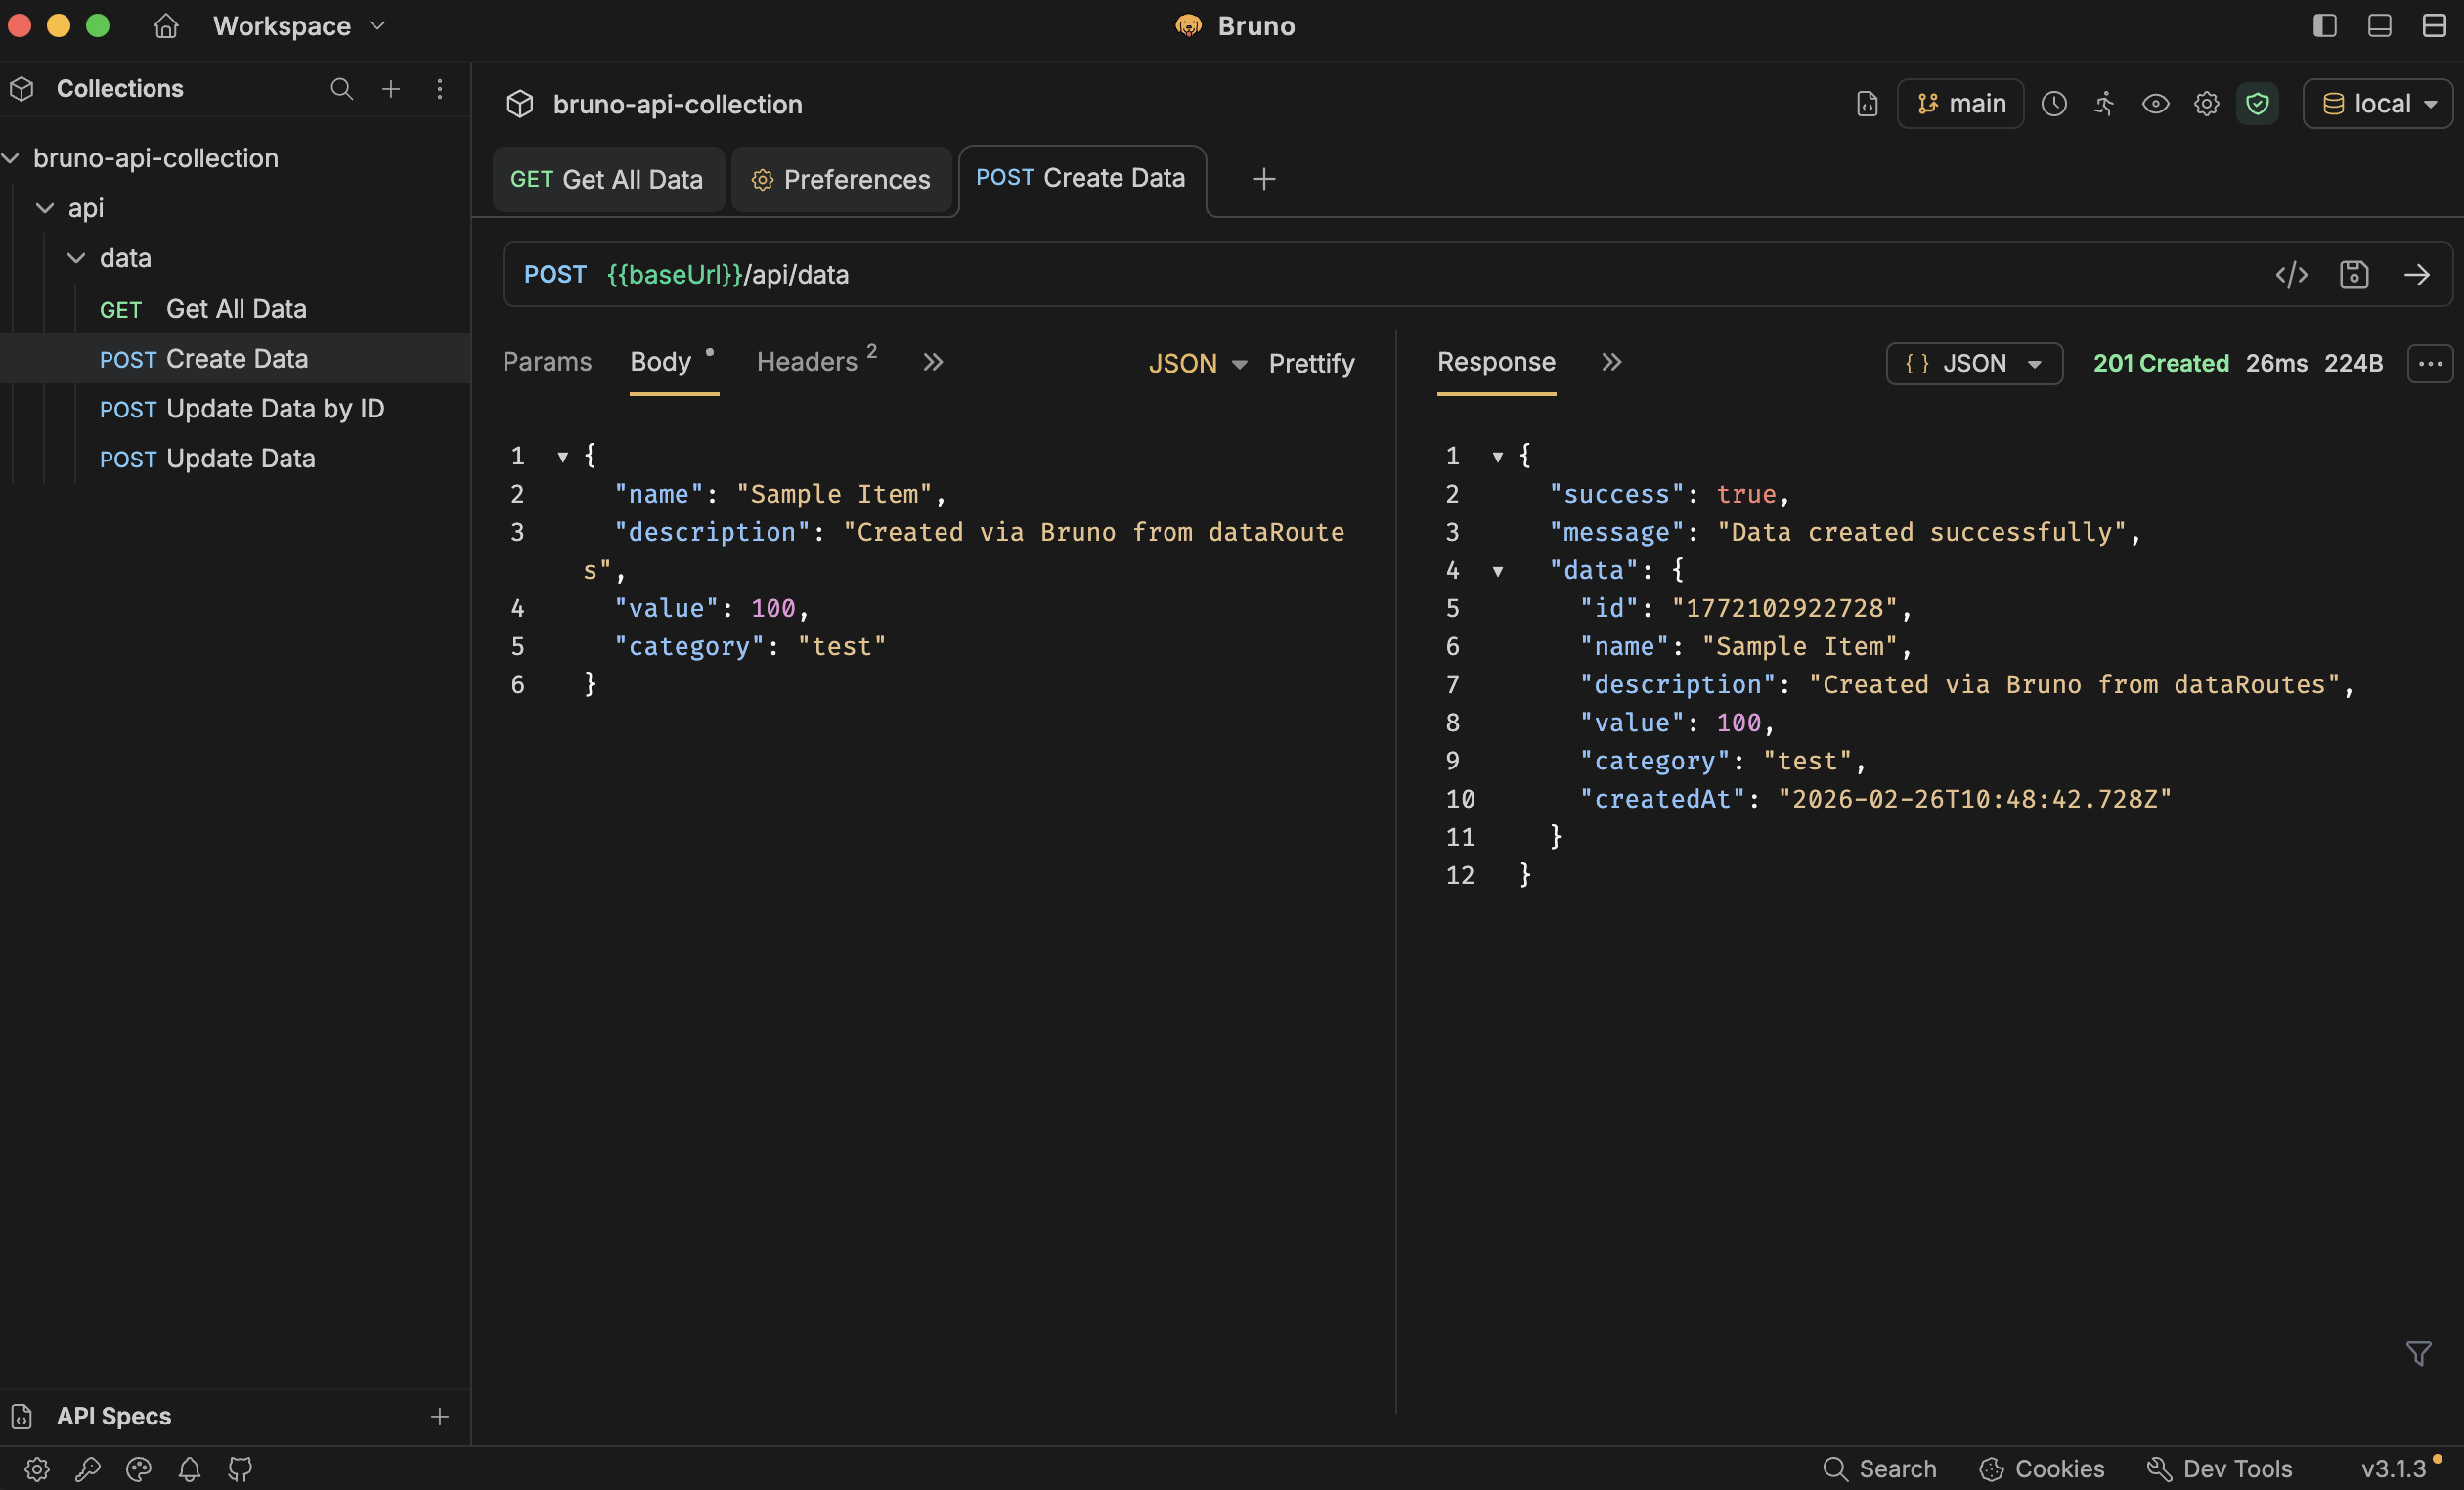Open the secrets key icon in status bar
Viewport: 2464px width, 1490px height.
(x=89, y=1470)
